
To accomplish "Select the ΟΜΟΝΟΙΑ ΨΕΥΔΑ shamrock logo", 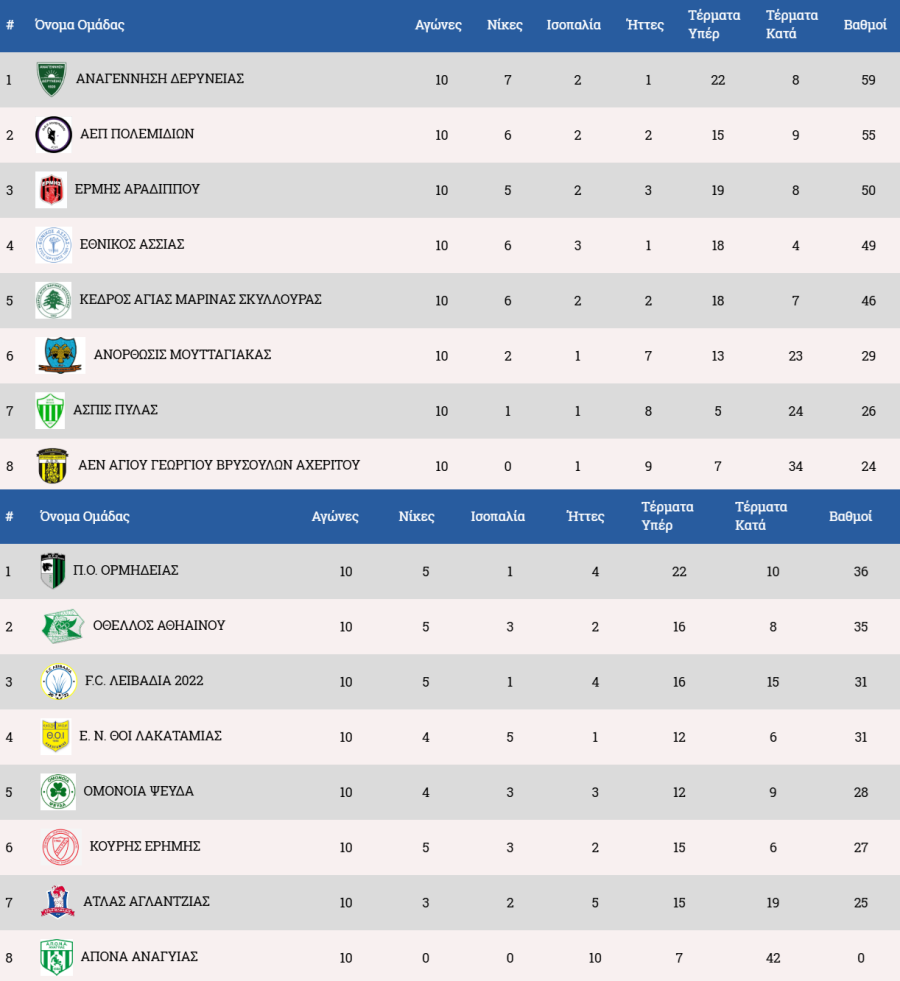I will 58,791.
